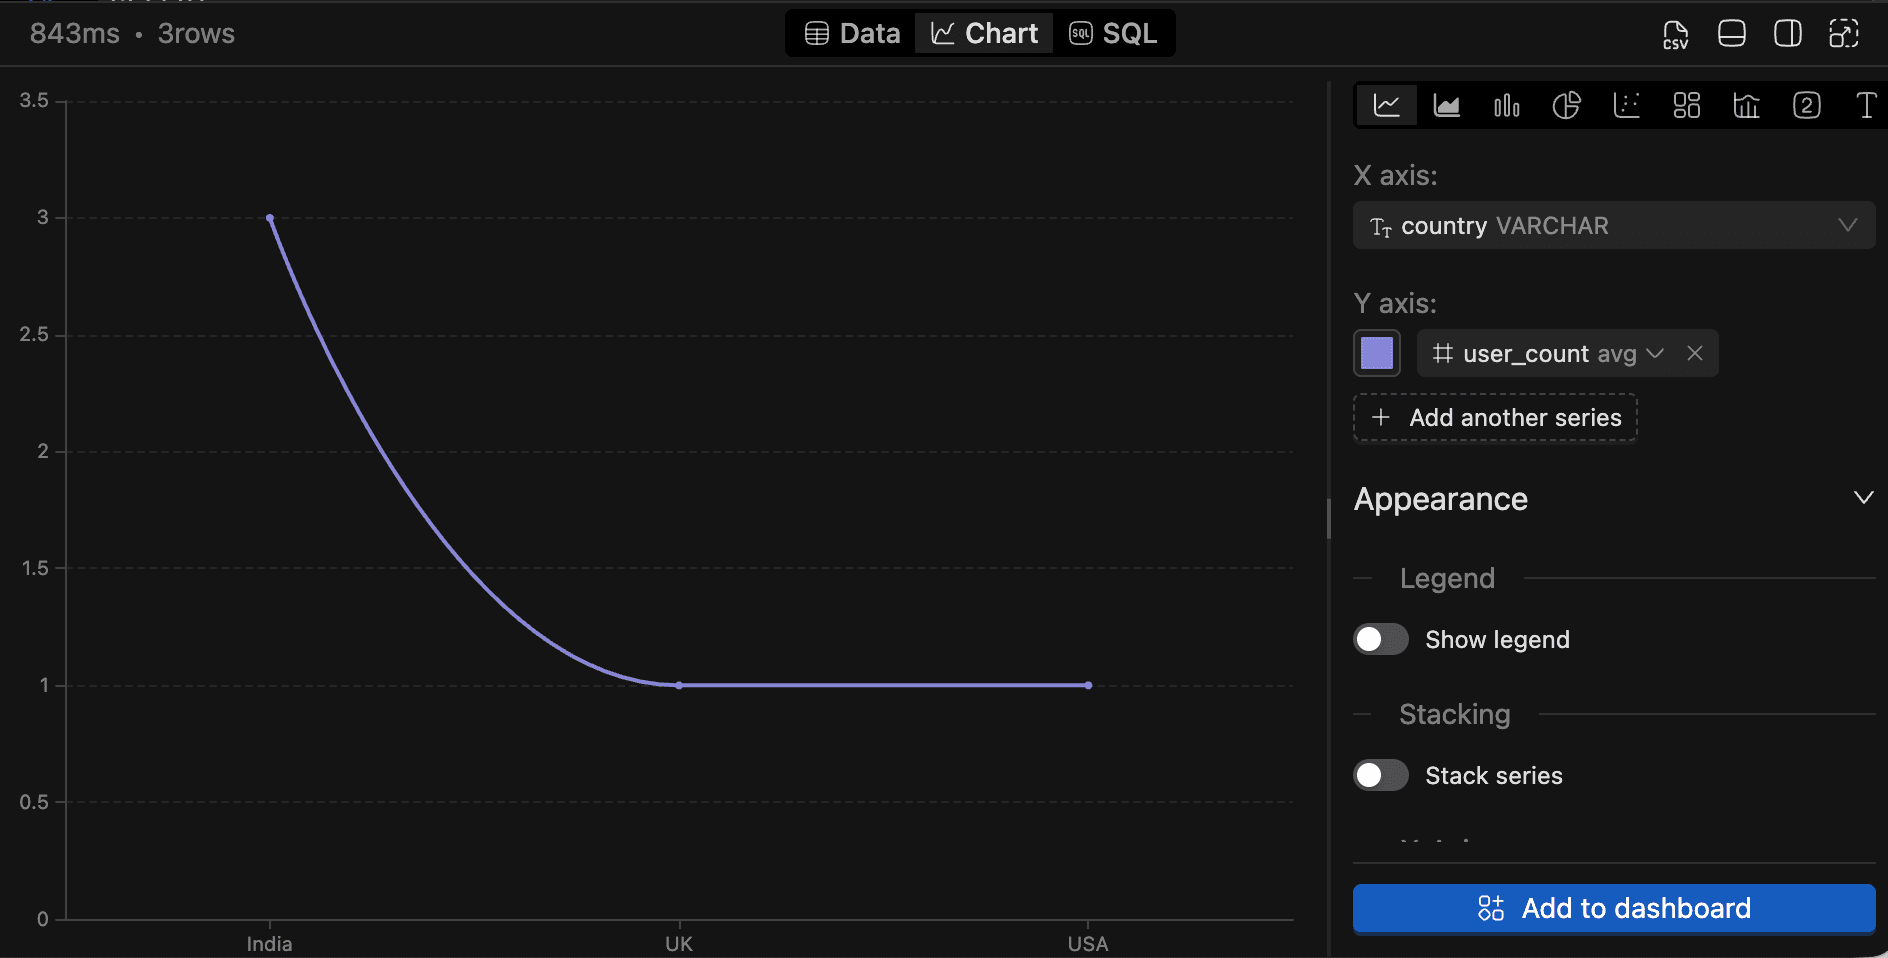Select the scatter plot chart type
Viewport: 1888px width, 958px height.
click(1626, 105)
